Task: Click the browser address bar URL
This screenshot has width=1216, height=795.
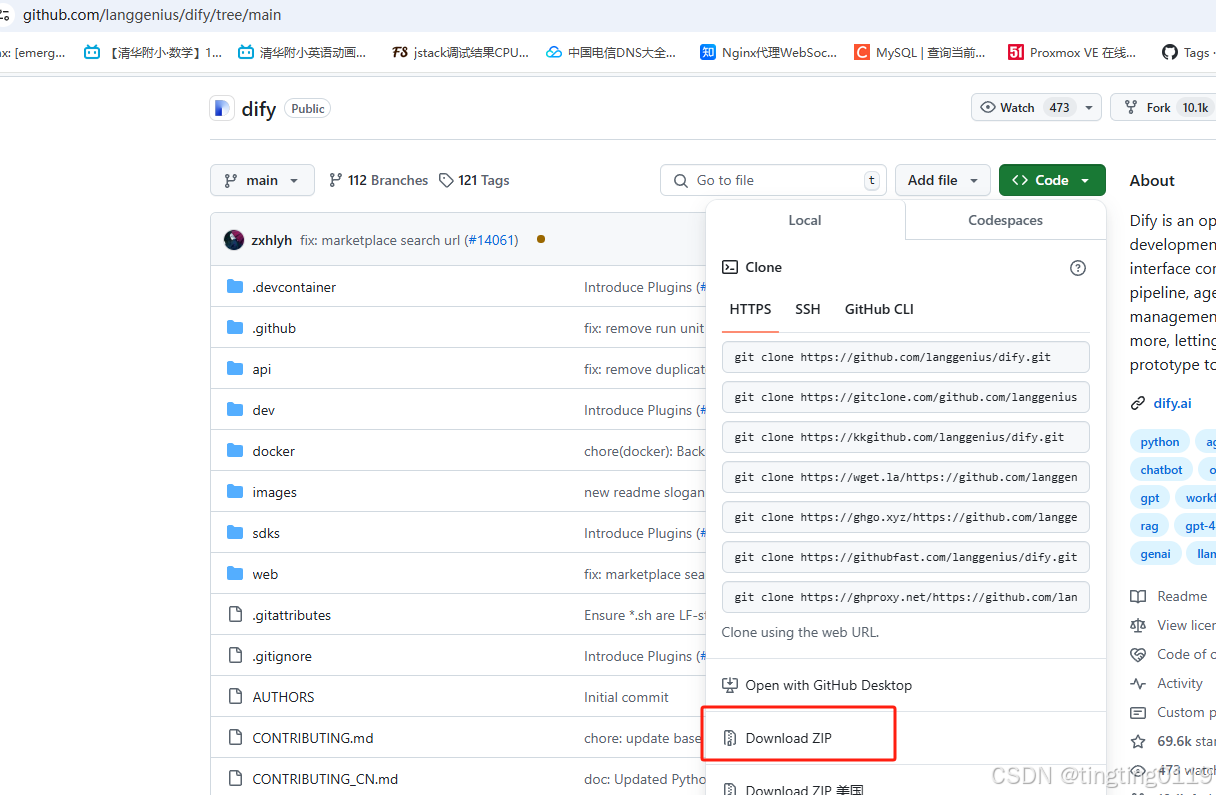Action: click(x=152, y=15)
